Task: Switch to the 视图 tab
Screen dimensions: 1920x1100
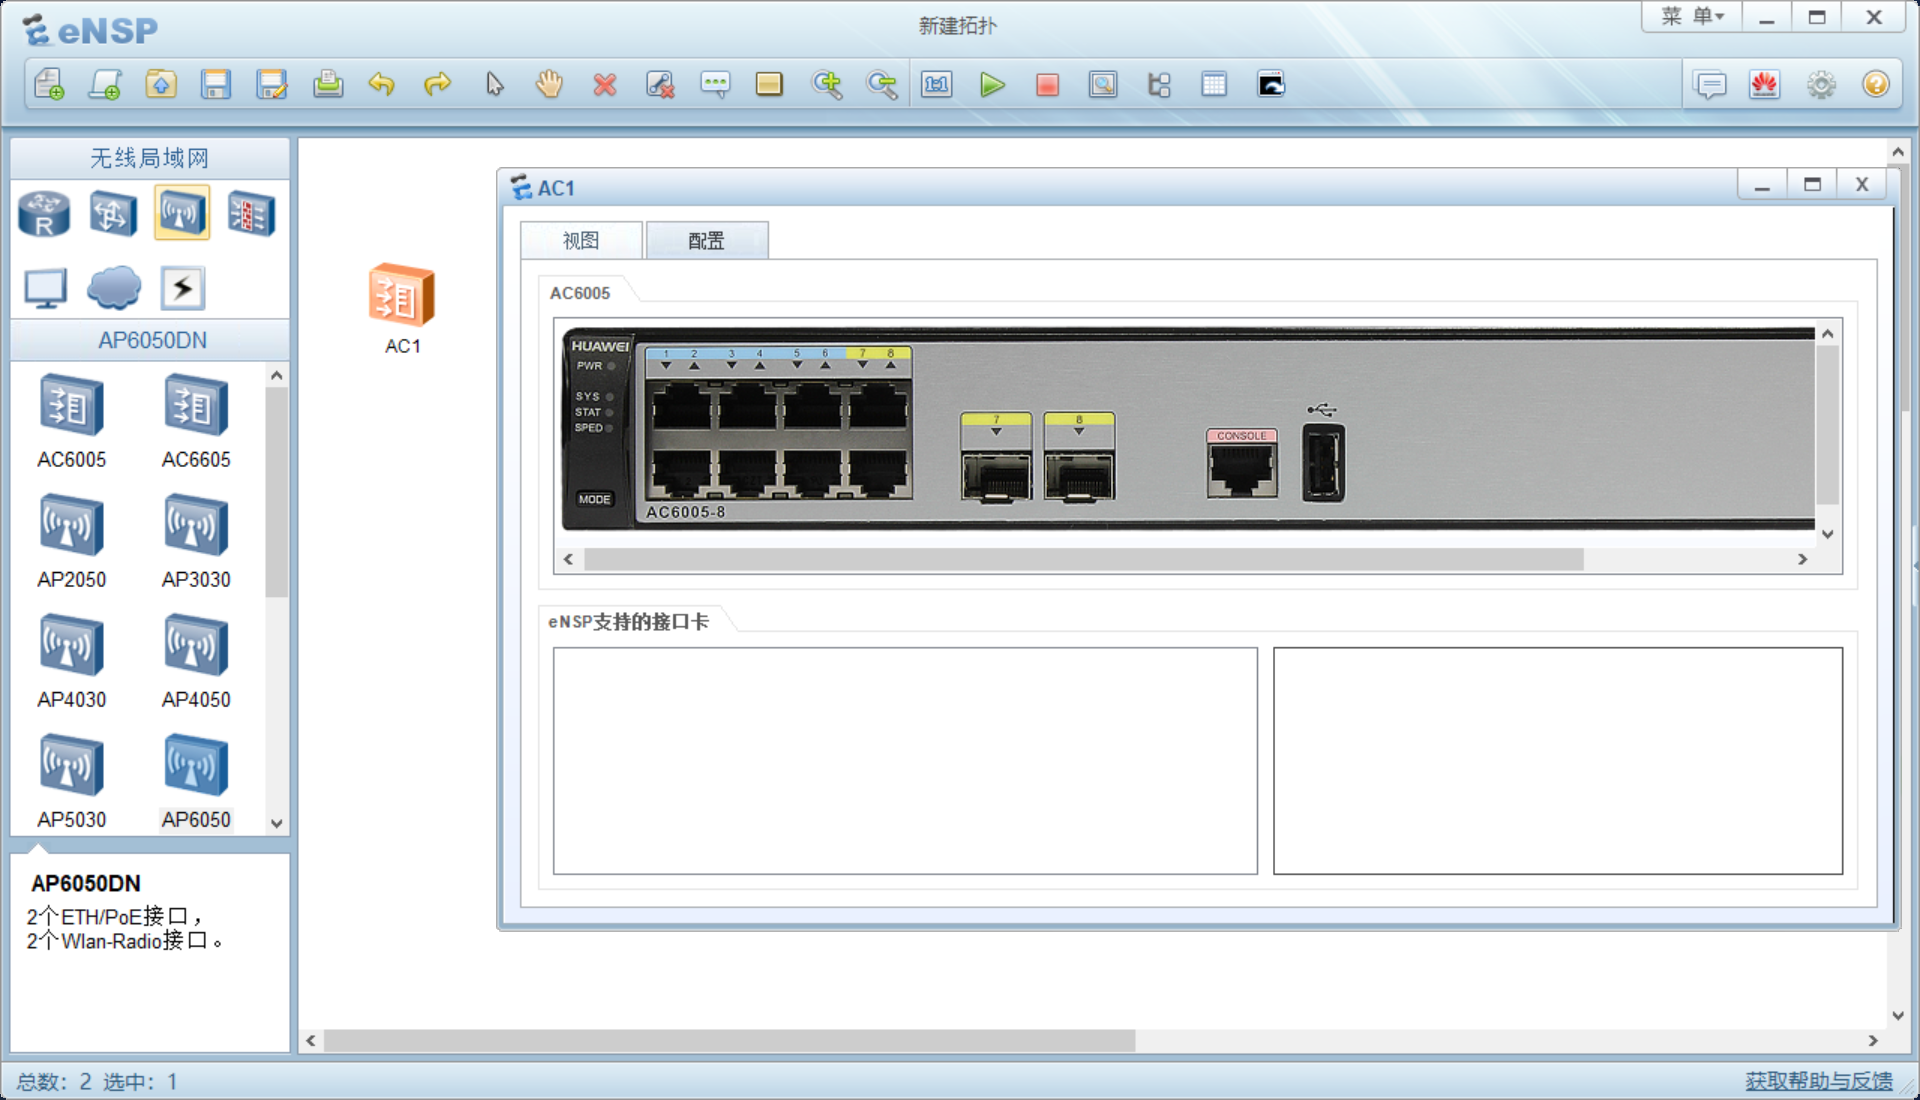Action: point(581,240)
